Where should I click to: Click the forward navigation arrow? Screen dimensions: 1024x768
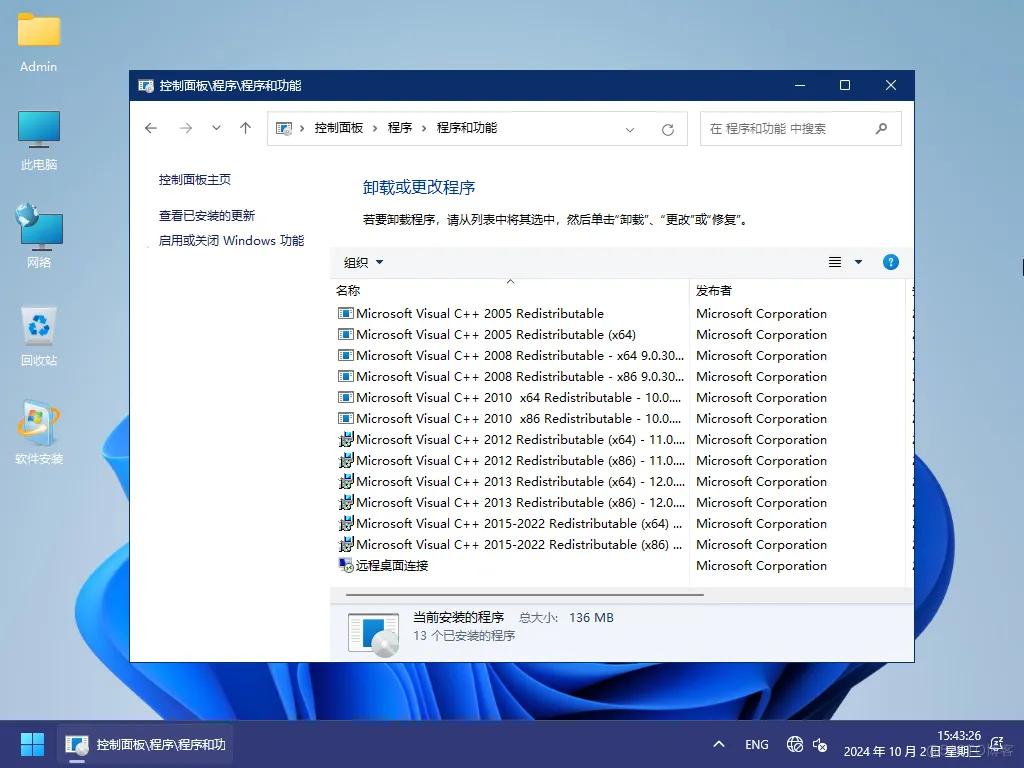coord(185,128)
